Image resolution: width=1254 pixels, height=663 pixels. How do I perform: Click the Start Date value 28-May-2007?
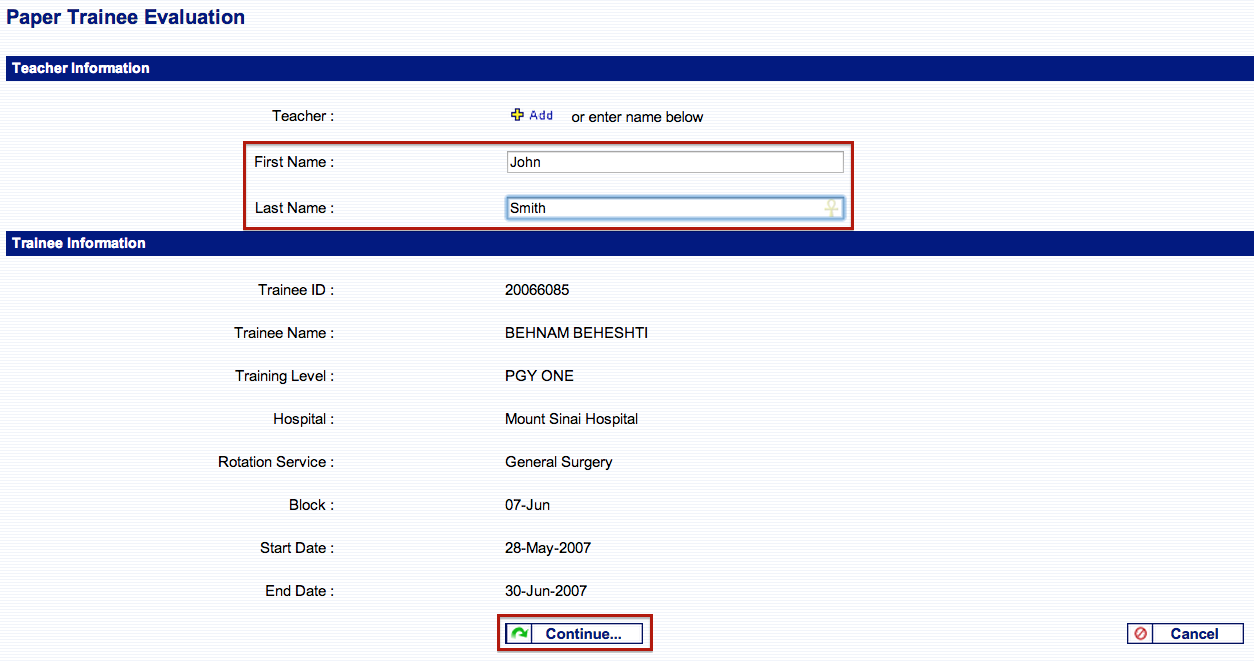547,548
